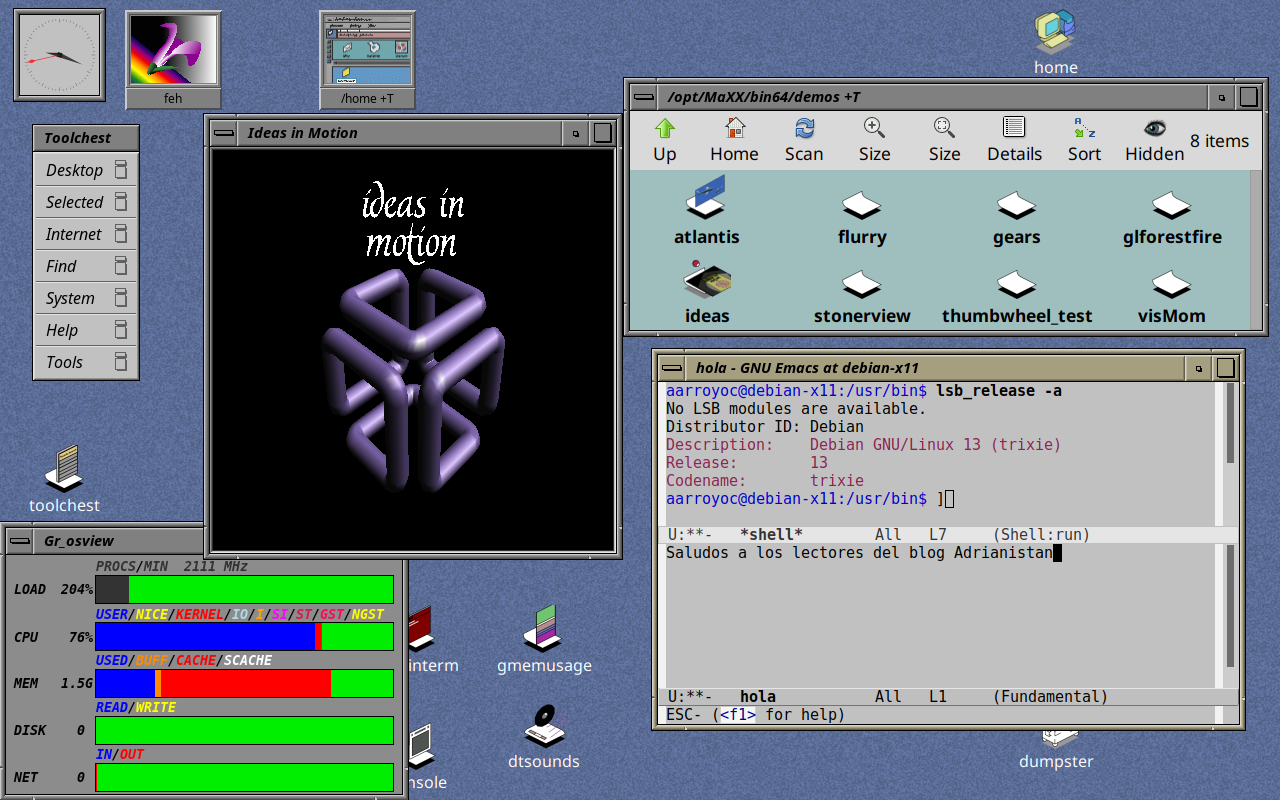Restore the minimized feh window
This screenshot has width=1280, height=800.
tap(173, 58)
